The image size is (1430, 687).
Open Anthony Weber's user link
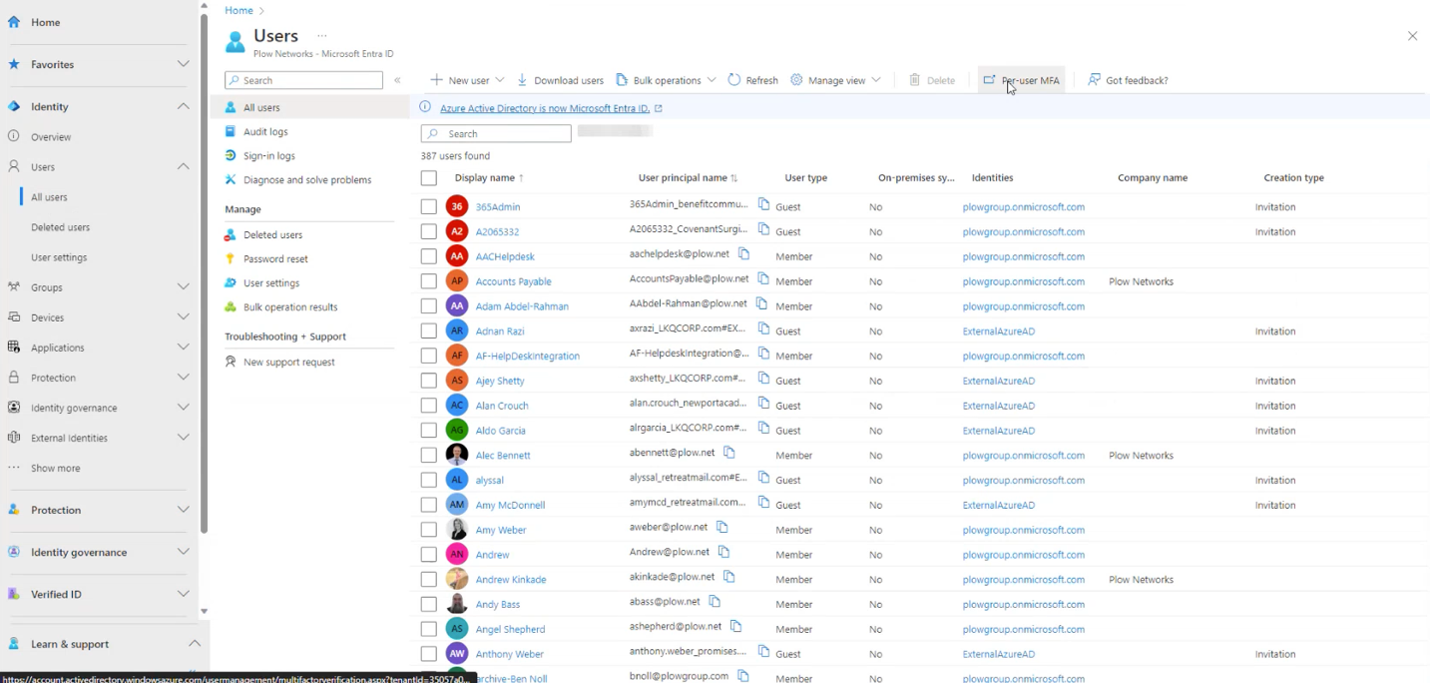point(510,654)
